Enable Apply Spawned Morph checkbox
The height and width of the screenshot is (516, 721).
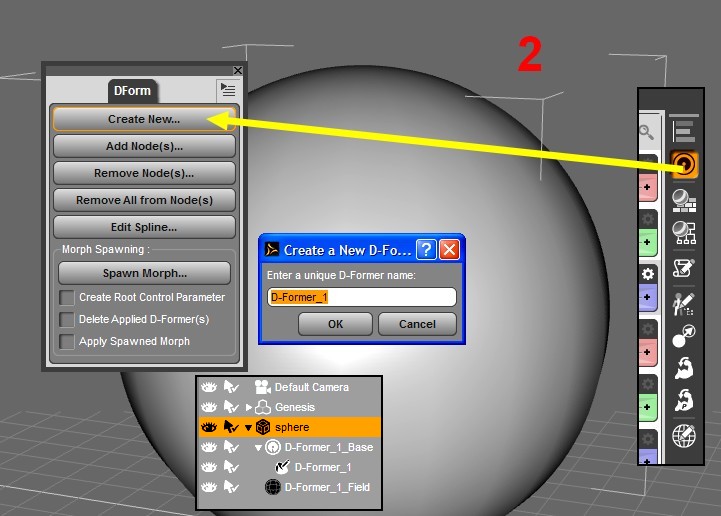67,341
